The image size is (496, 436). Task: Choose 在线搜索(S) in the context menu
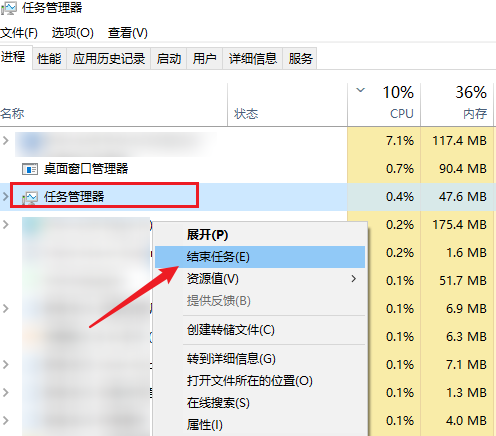click(x=260, y=403)
